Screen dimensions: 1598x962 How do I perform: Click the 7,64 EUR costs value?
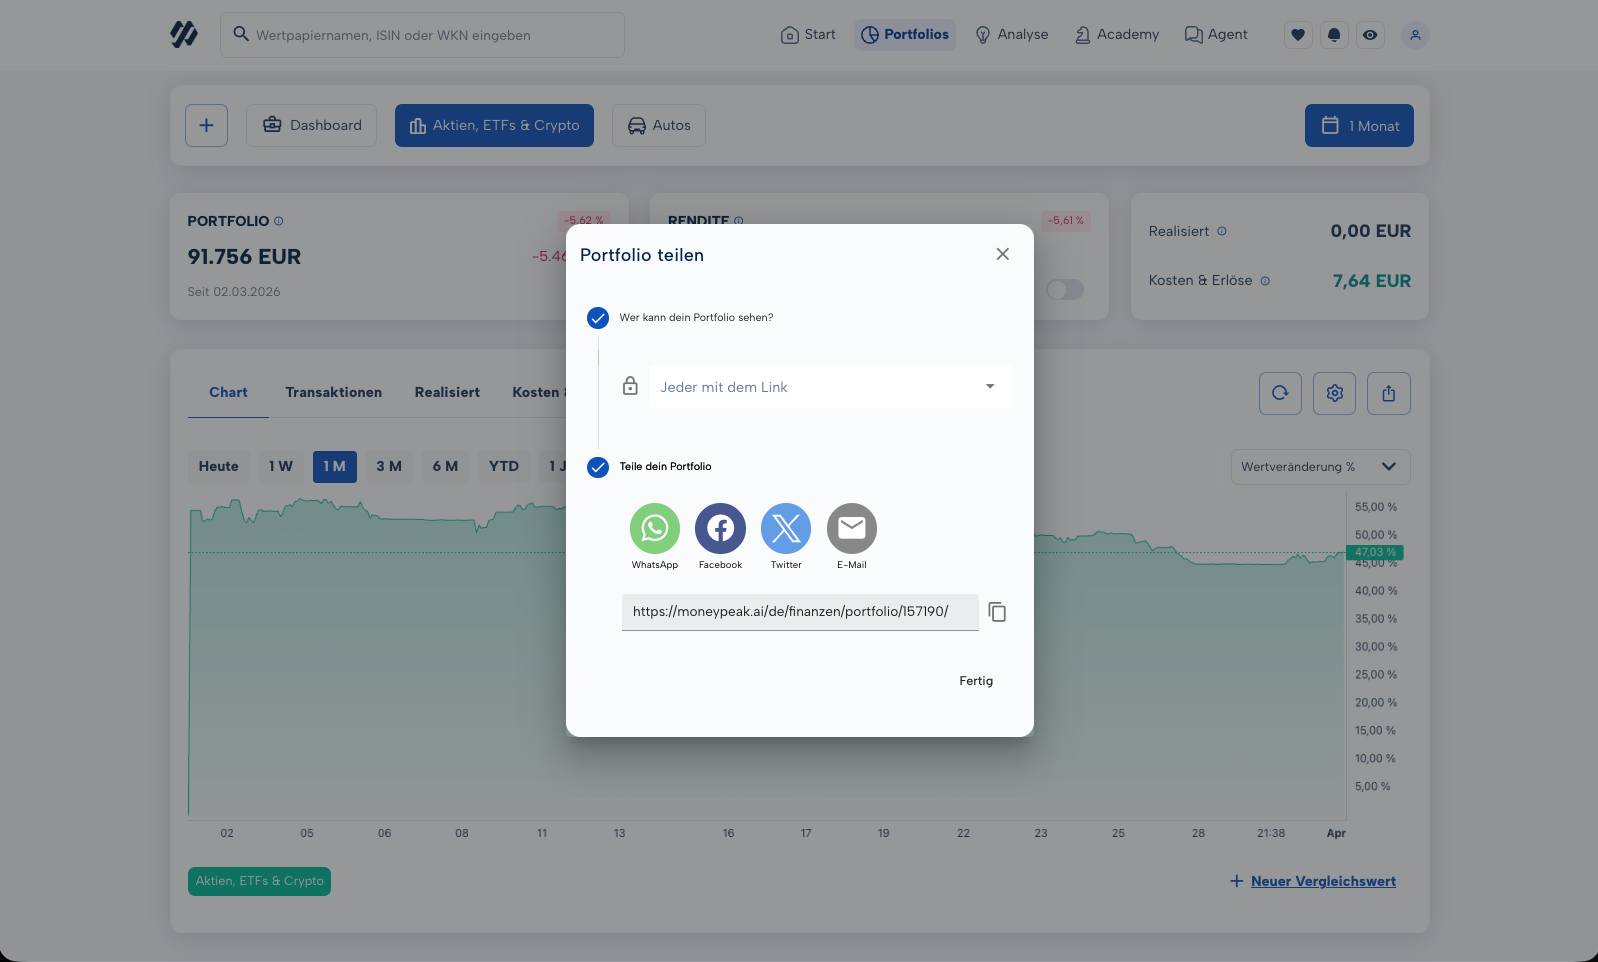coord(1371,281)
